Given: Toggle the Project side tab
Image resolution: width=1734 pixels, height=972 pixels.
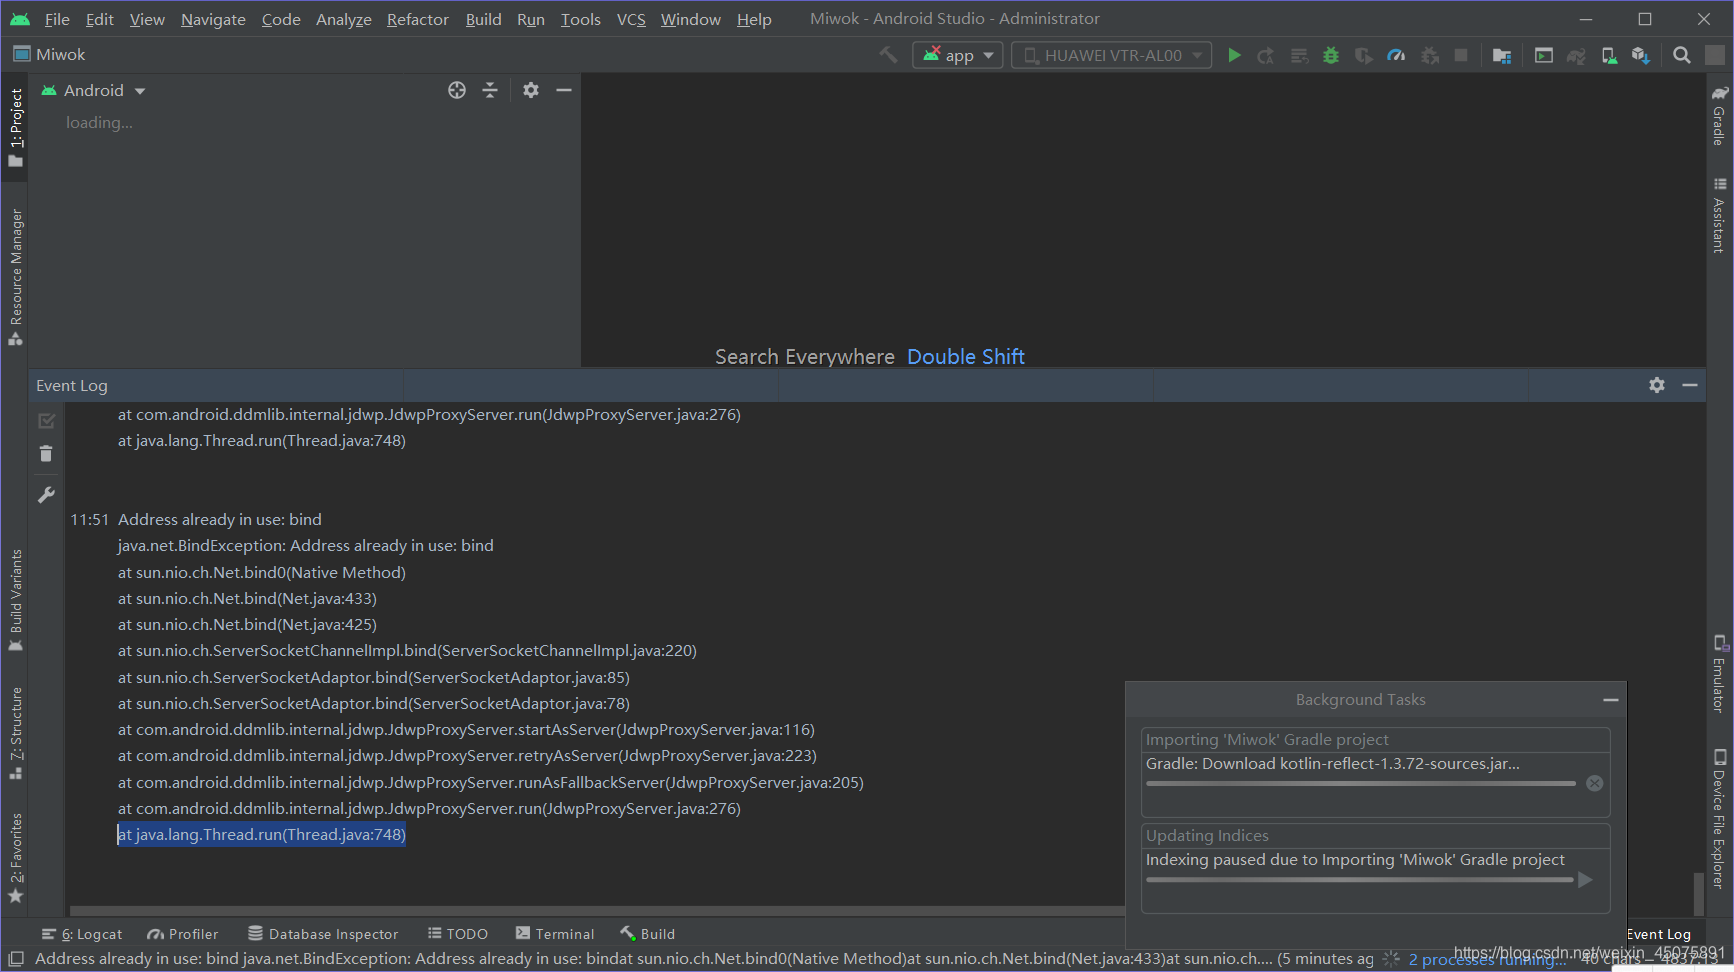Looking at the screenshot, I should (15, 127).
